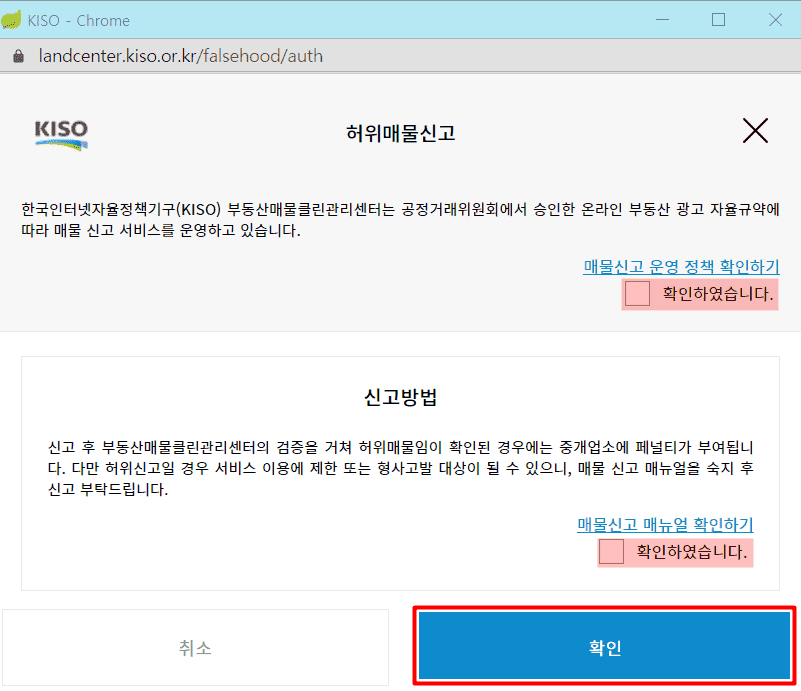
Task: Open the 매물신고 매뉴얼 확인하기 link
Action: coord(664,524)
